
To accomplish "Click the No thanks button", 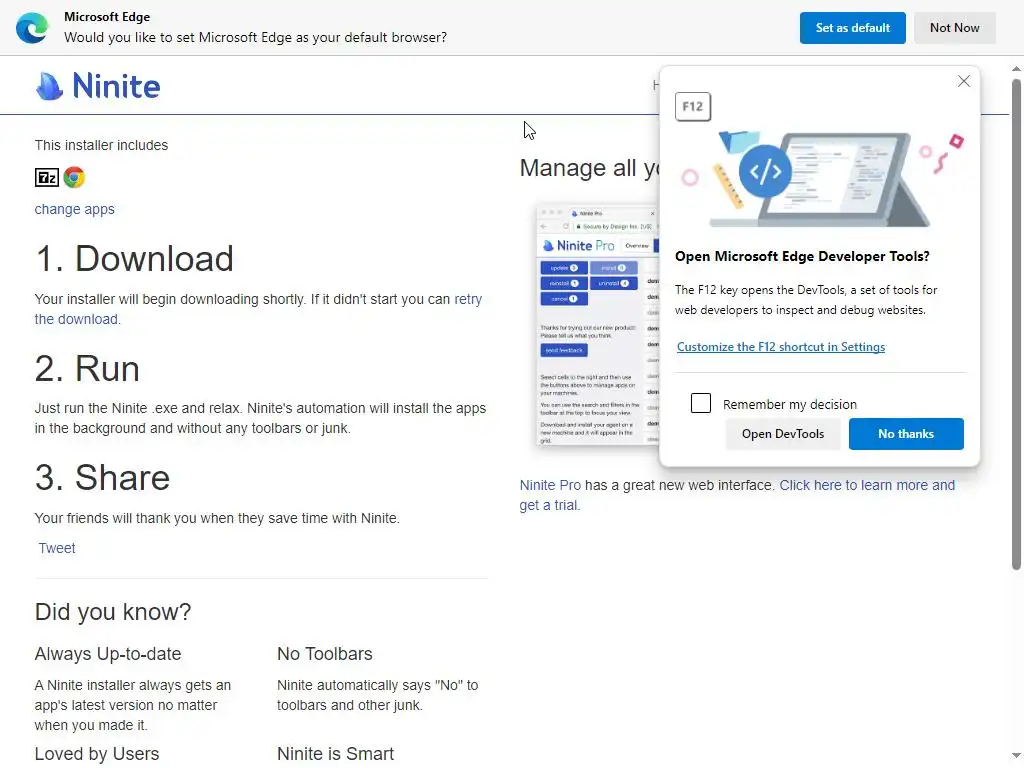I will click(x=906, y=434).
